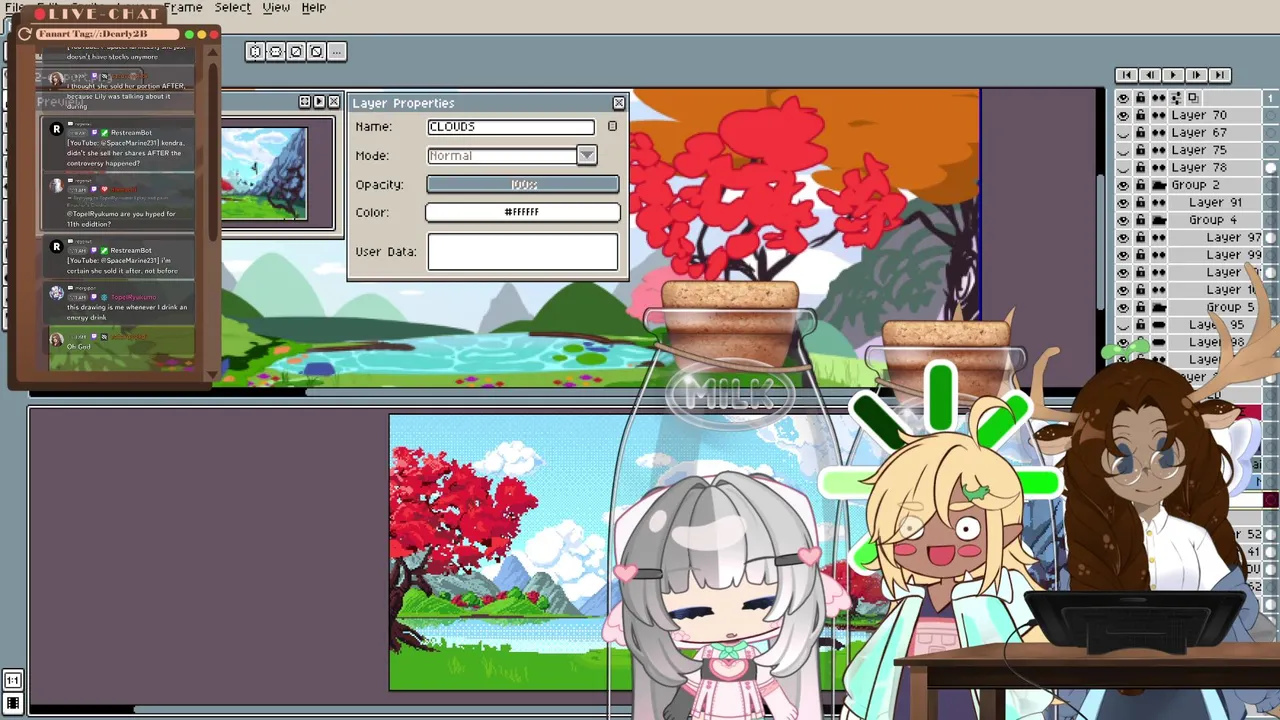The height and width of the screenshot is (720, 1280).
Task: Click the timeline header lock icon
Action: tap(1140, 97)
